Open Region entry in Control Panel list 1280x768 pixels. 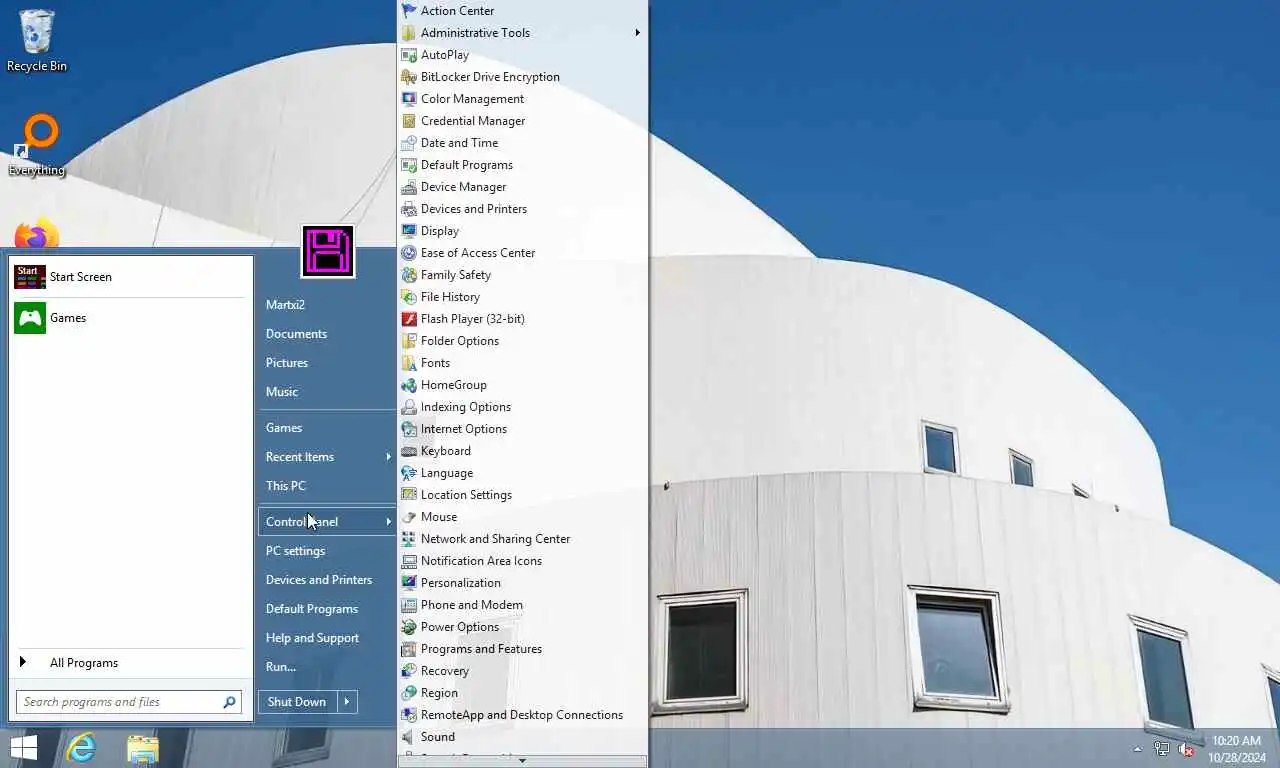pos(439,693)
